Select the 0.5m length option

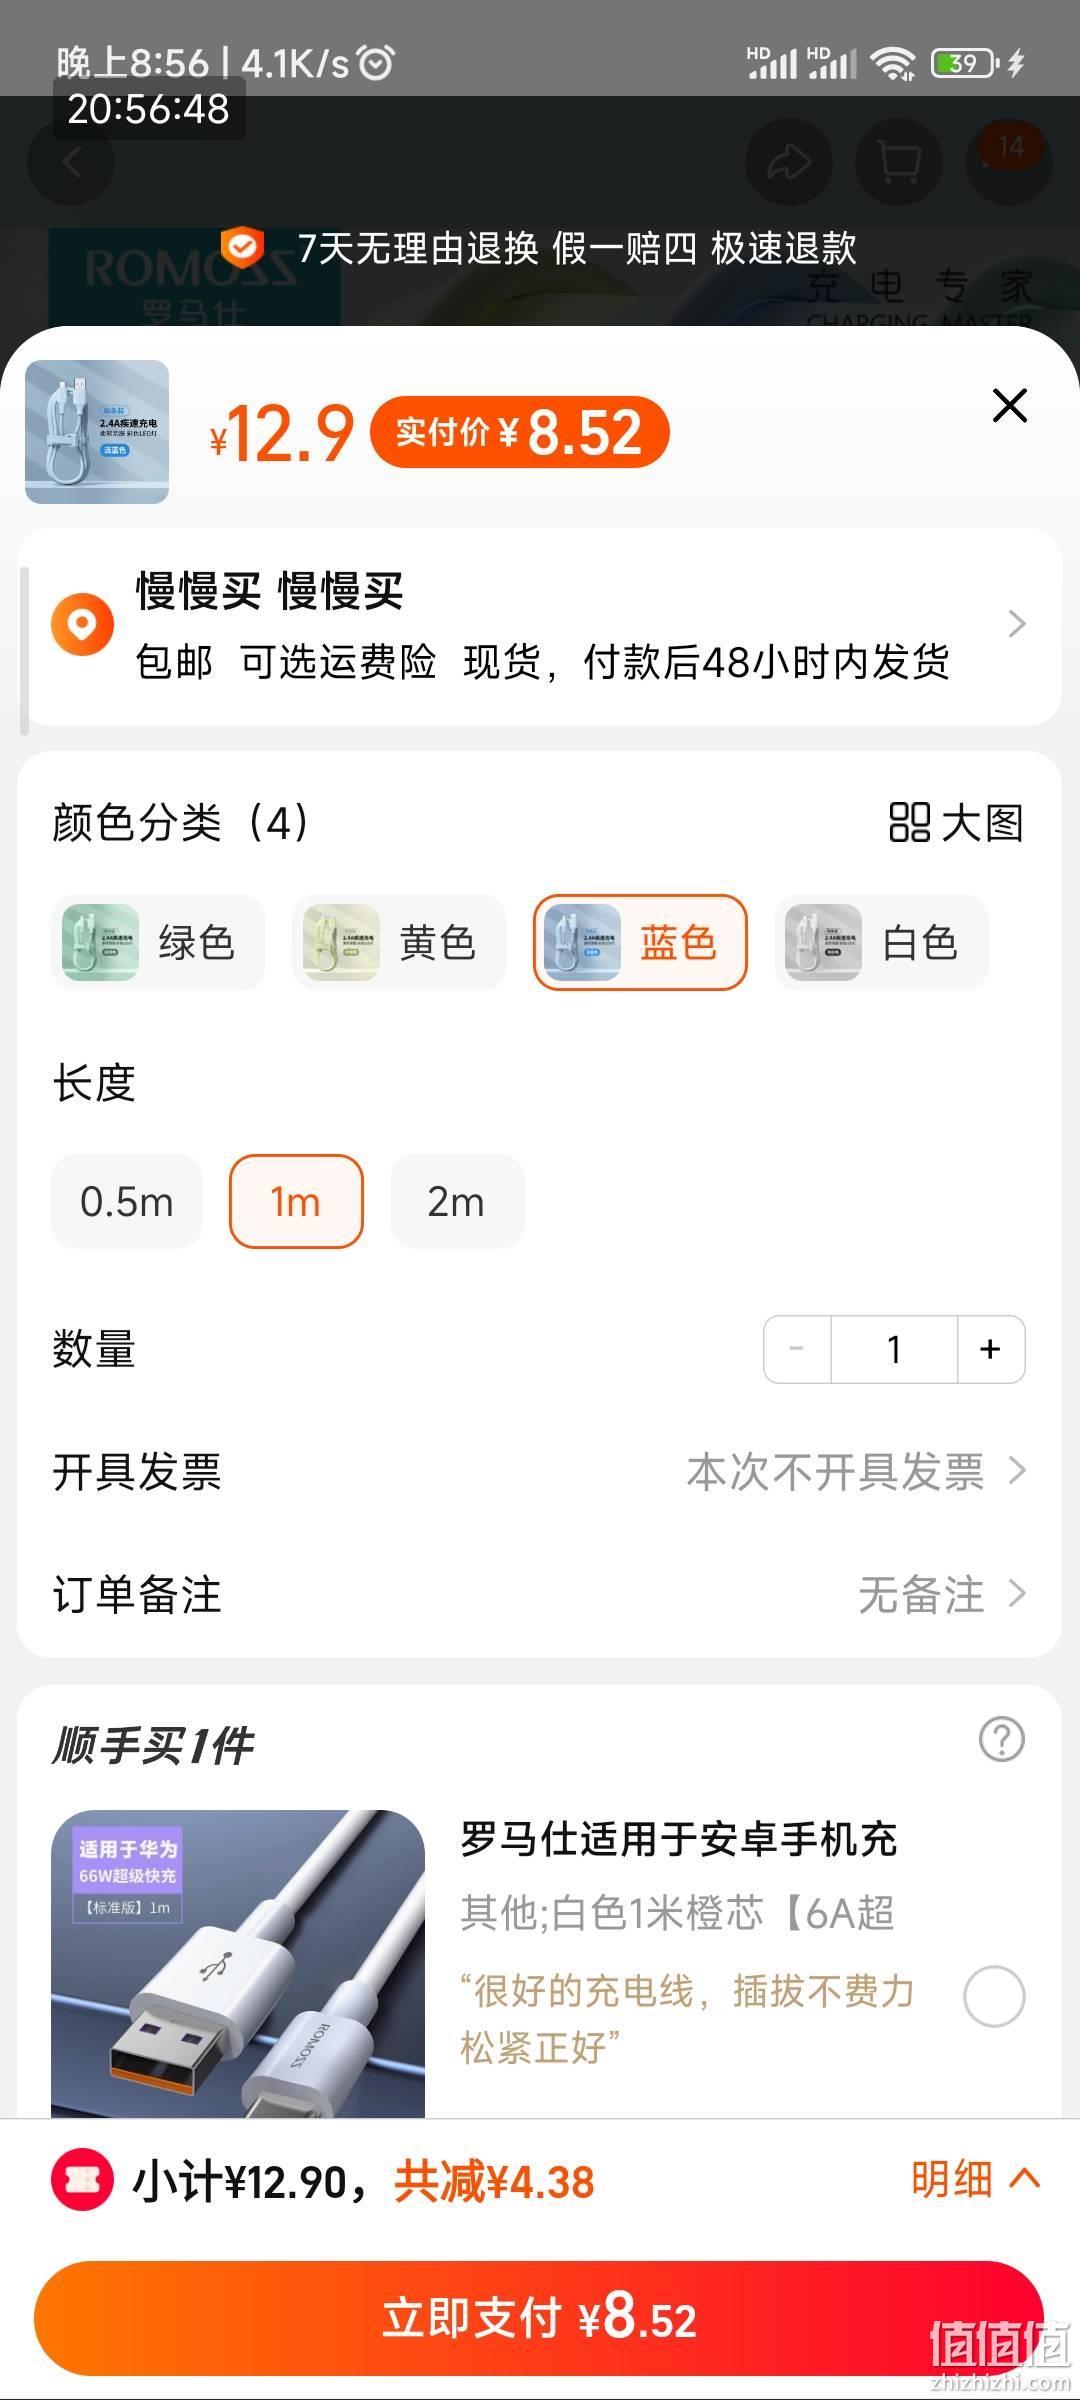point(127,1201)
